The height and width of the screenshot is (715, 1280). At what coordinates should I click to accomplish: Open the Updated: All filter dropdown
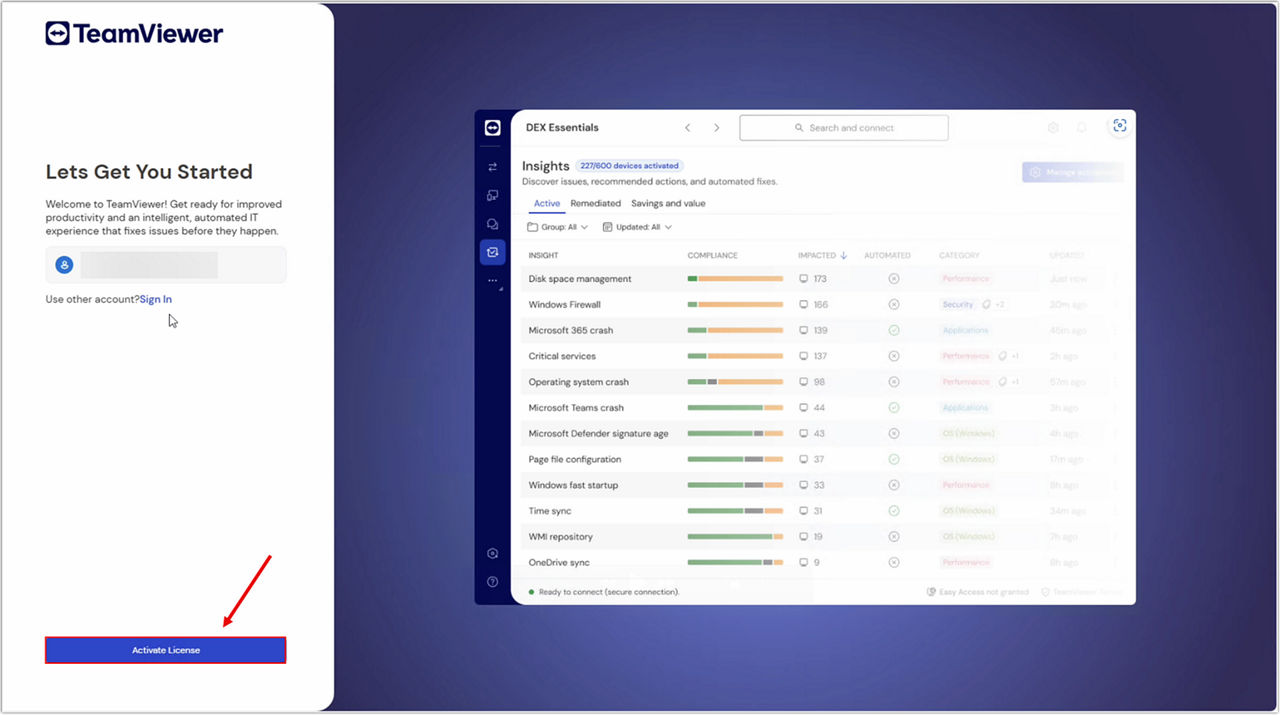tap(637, 227)
